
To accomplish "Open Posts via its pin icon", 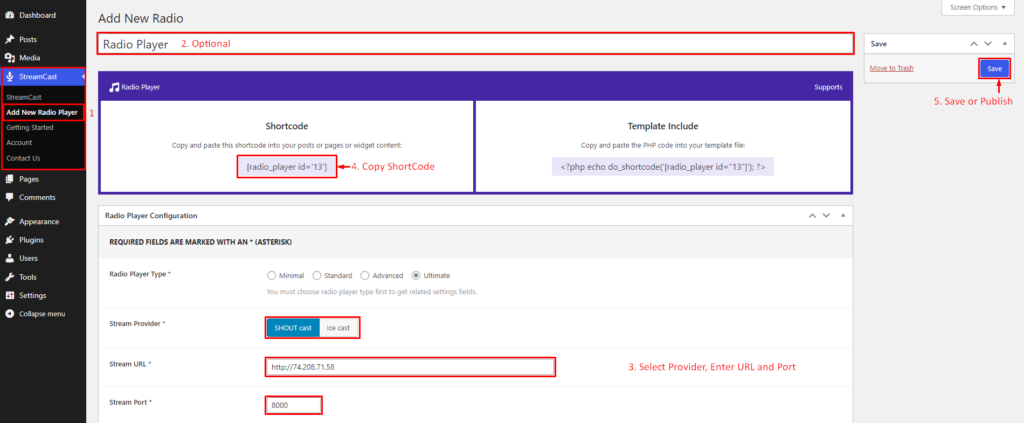I will (9, 39).
